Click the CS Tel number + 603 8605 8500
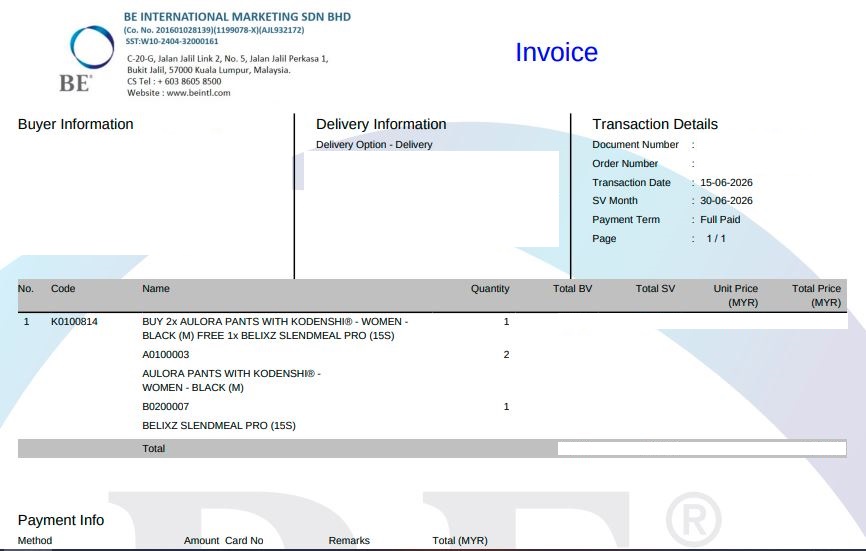The height and width of the screenshot is (551, 866). tap(189, 81)
